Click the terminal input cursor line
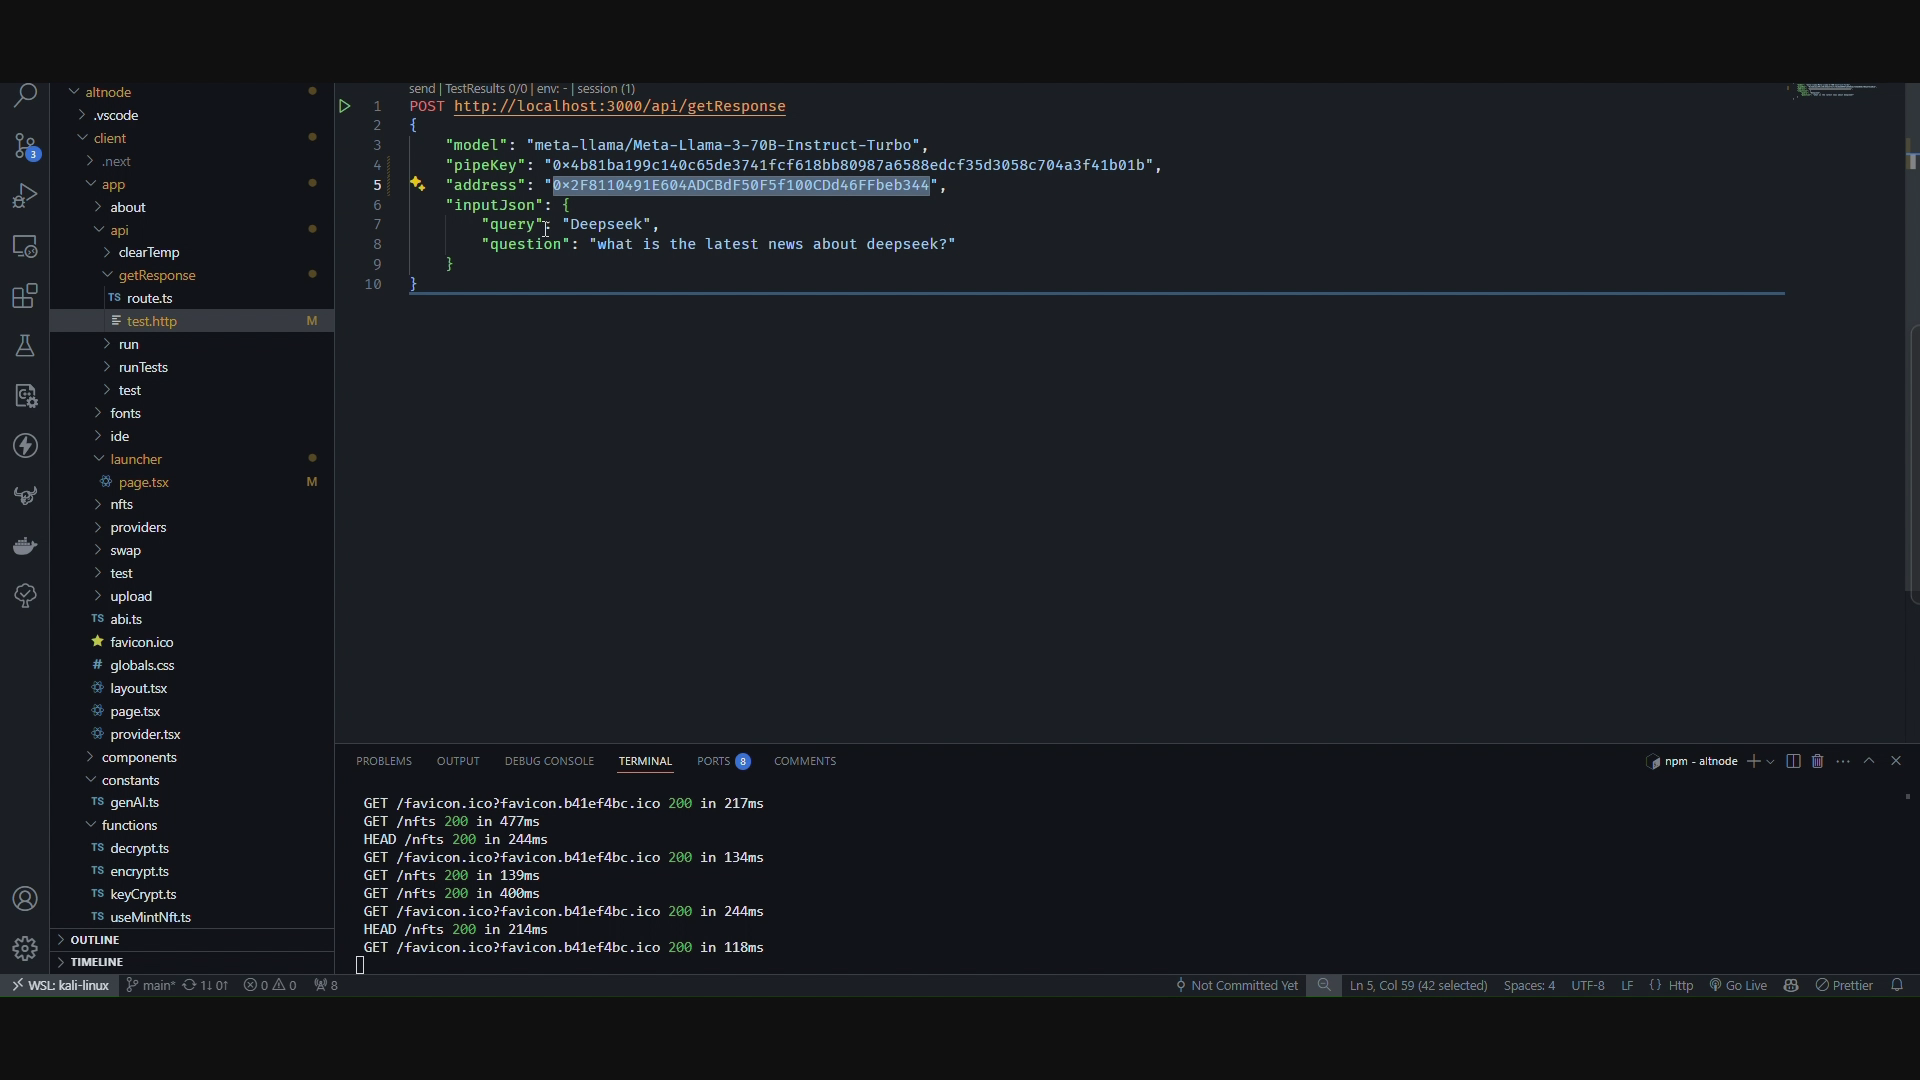The image size is (1920, 1080). pos(361,965)
